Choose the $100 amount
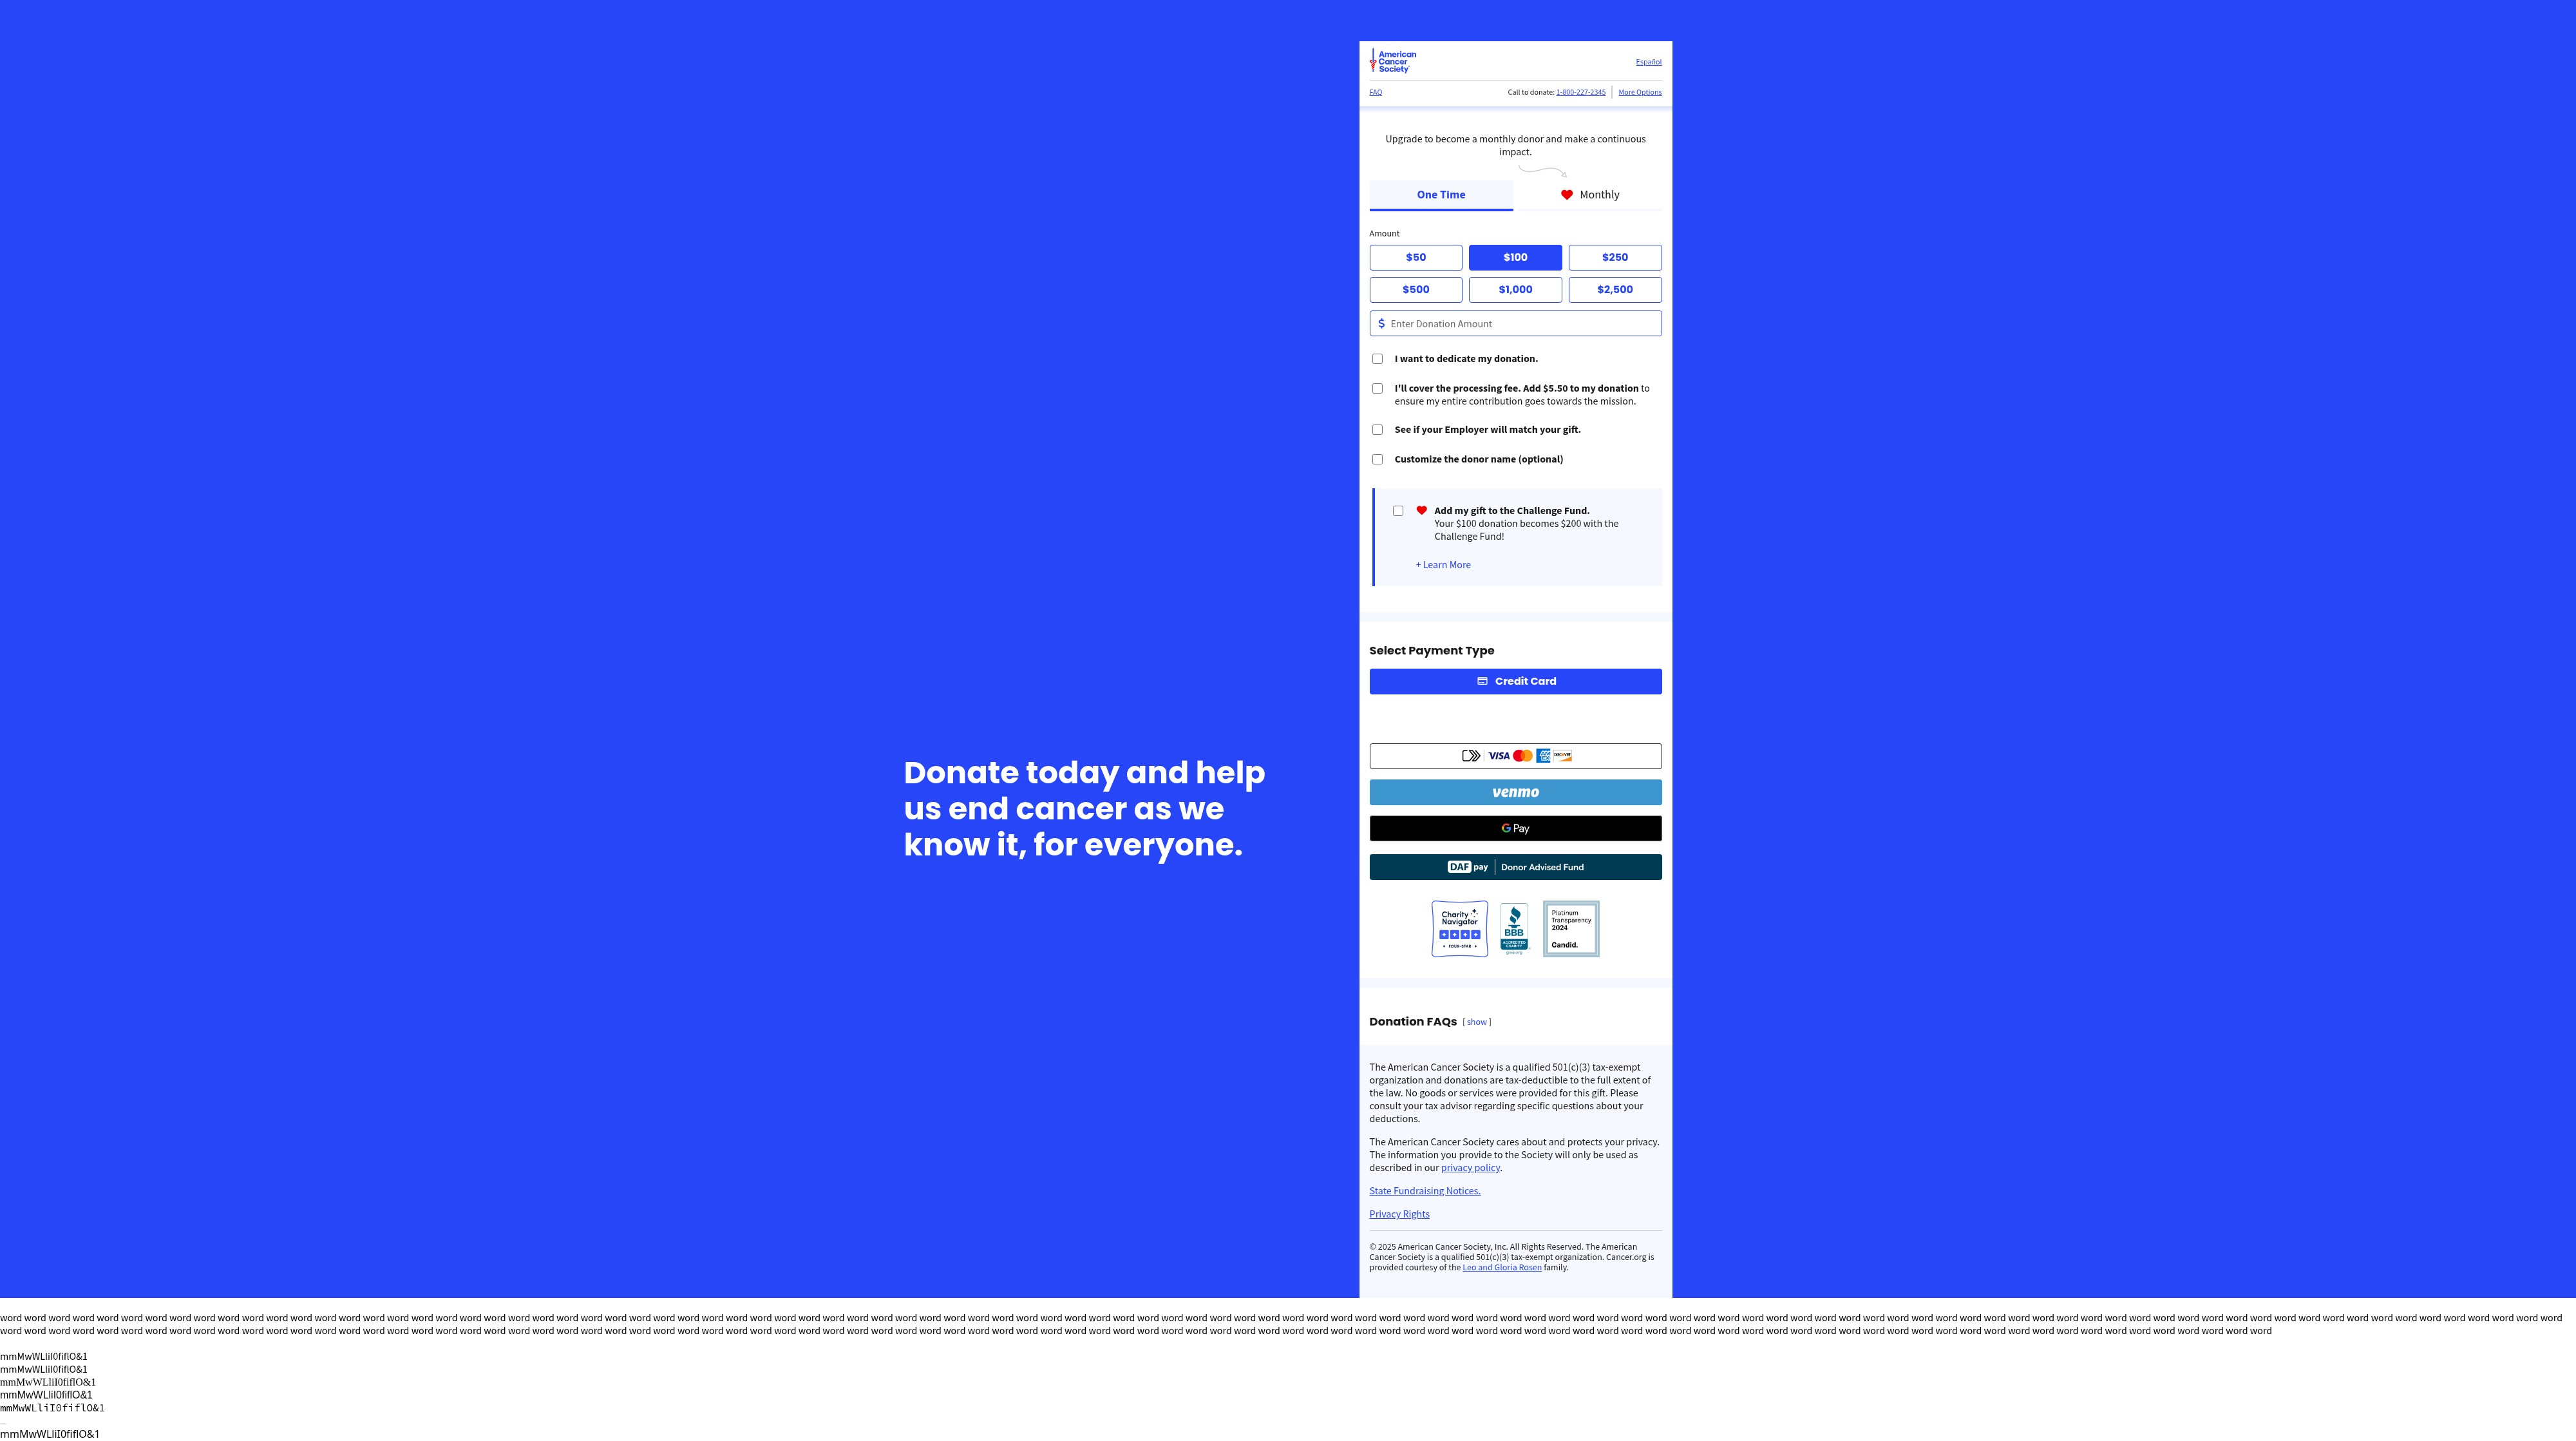 coord(1515,257)
